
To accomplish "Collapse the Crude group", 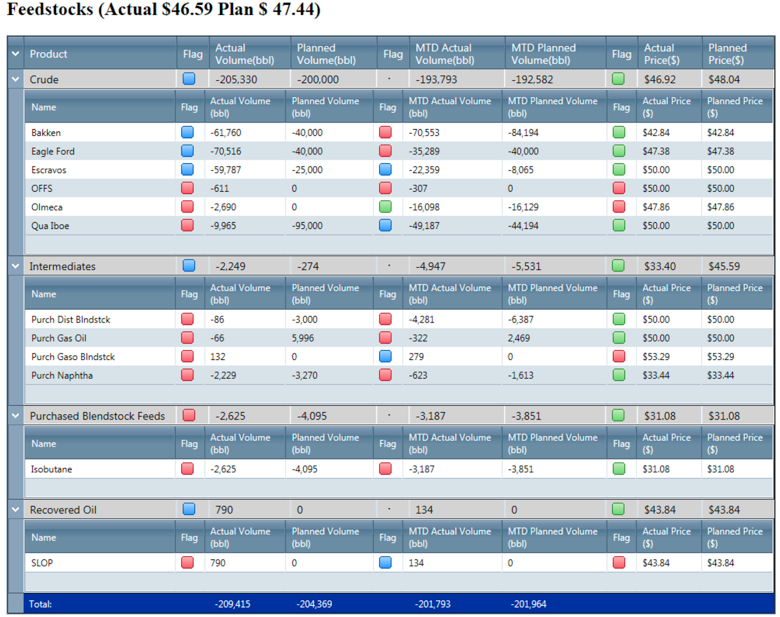I will click(x=16, y=79).
